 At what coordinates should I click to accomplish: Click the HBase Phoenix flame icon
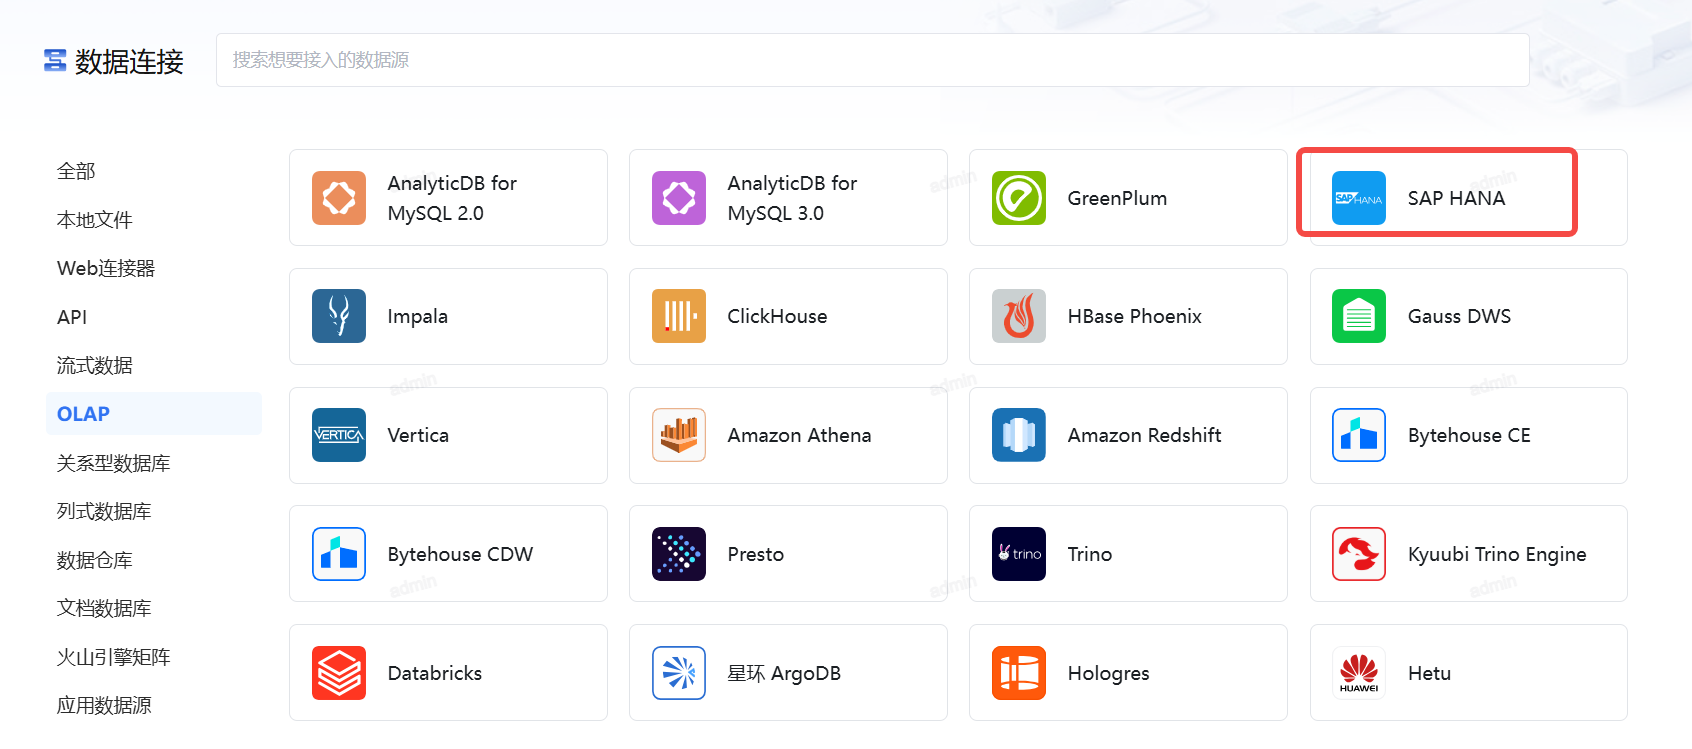click(x=1018, y=316)
